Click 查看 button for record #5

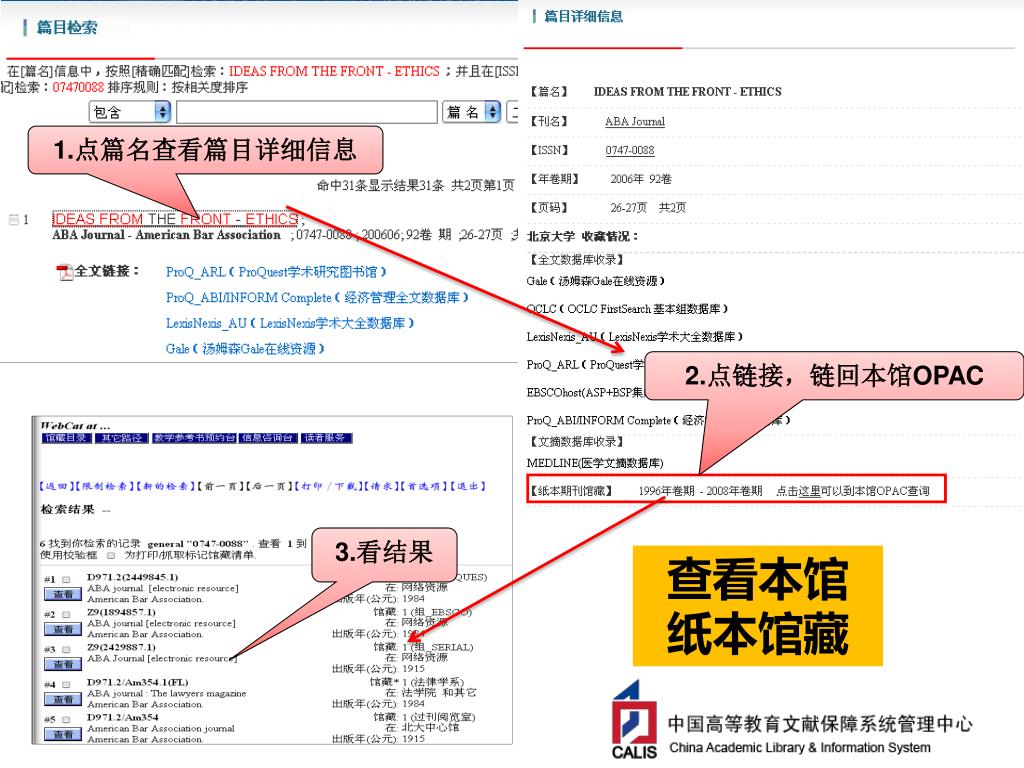point(63,735)
